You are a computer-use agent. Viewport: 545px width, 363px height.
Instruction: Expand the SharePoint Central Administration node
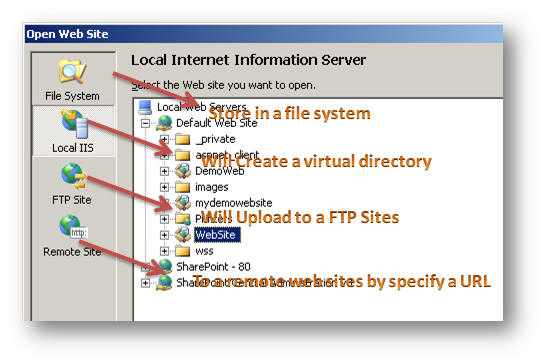pyautogui.click(x=145, y=283)
